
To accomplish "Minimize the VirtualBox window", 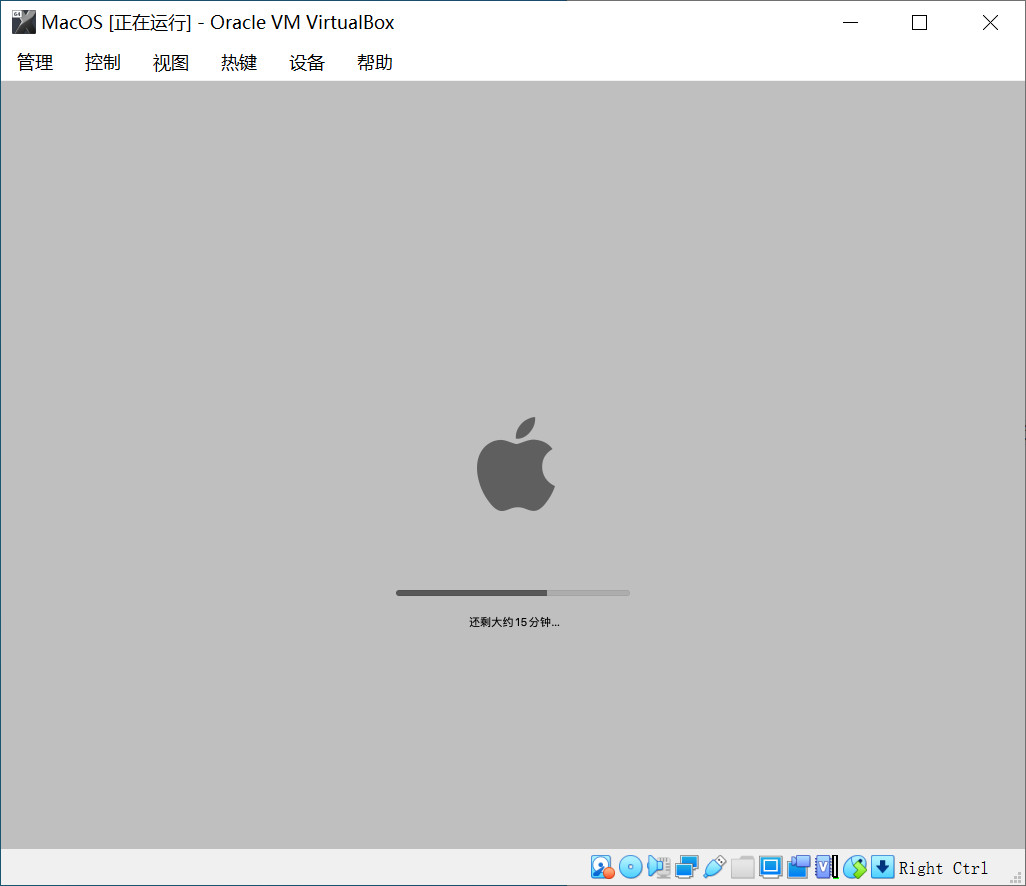I will point(850,22).
